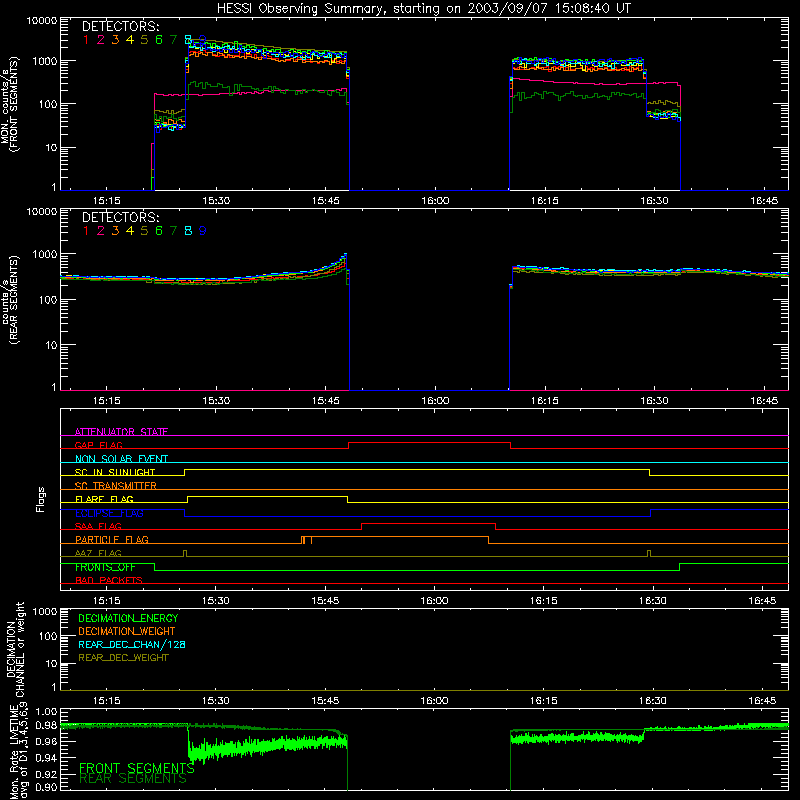Image resolution: width=800 pixels, height=800 pixels.
Task: Click the 10000 y-axis tick of the front segments plot
Action: click(42, 21)
